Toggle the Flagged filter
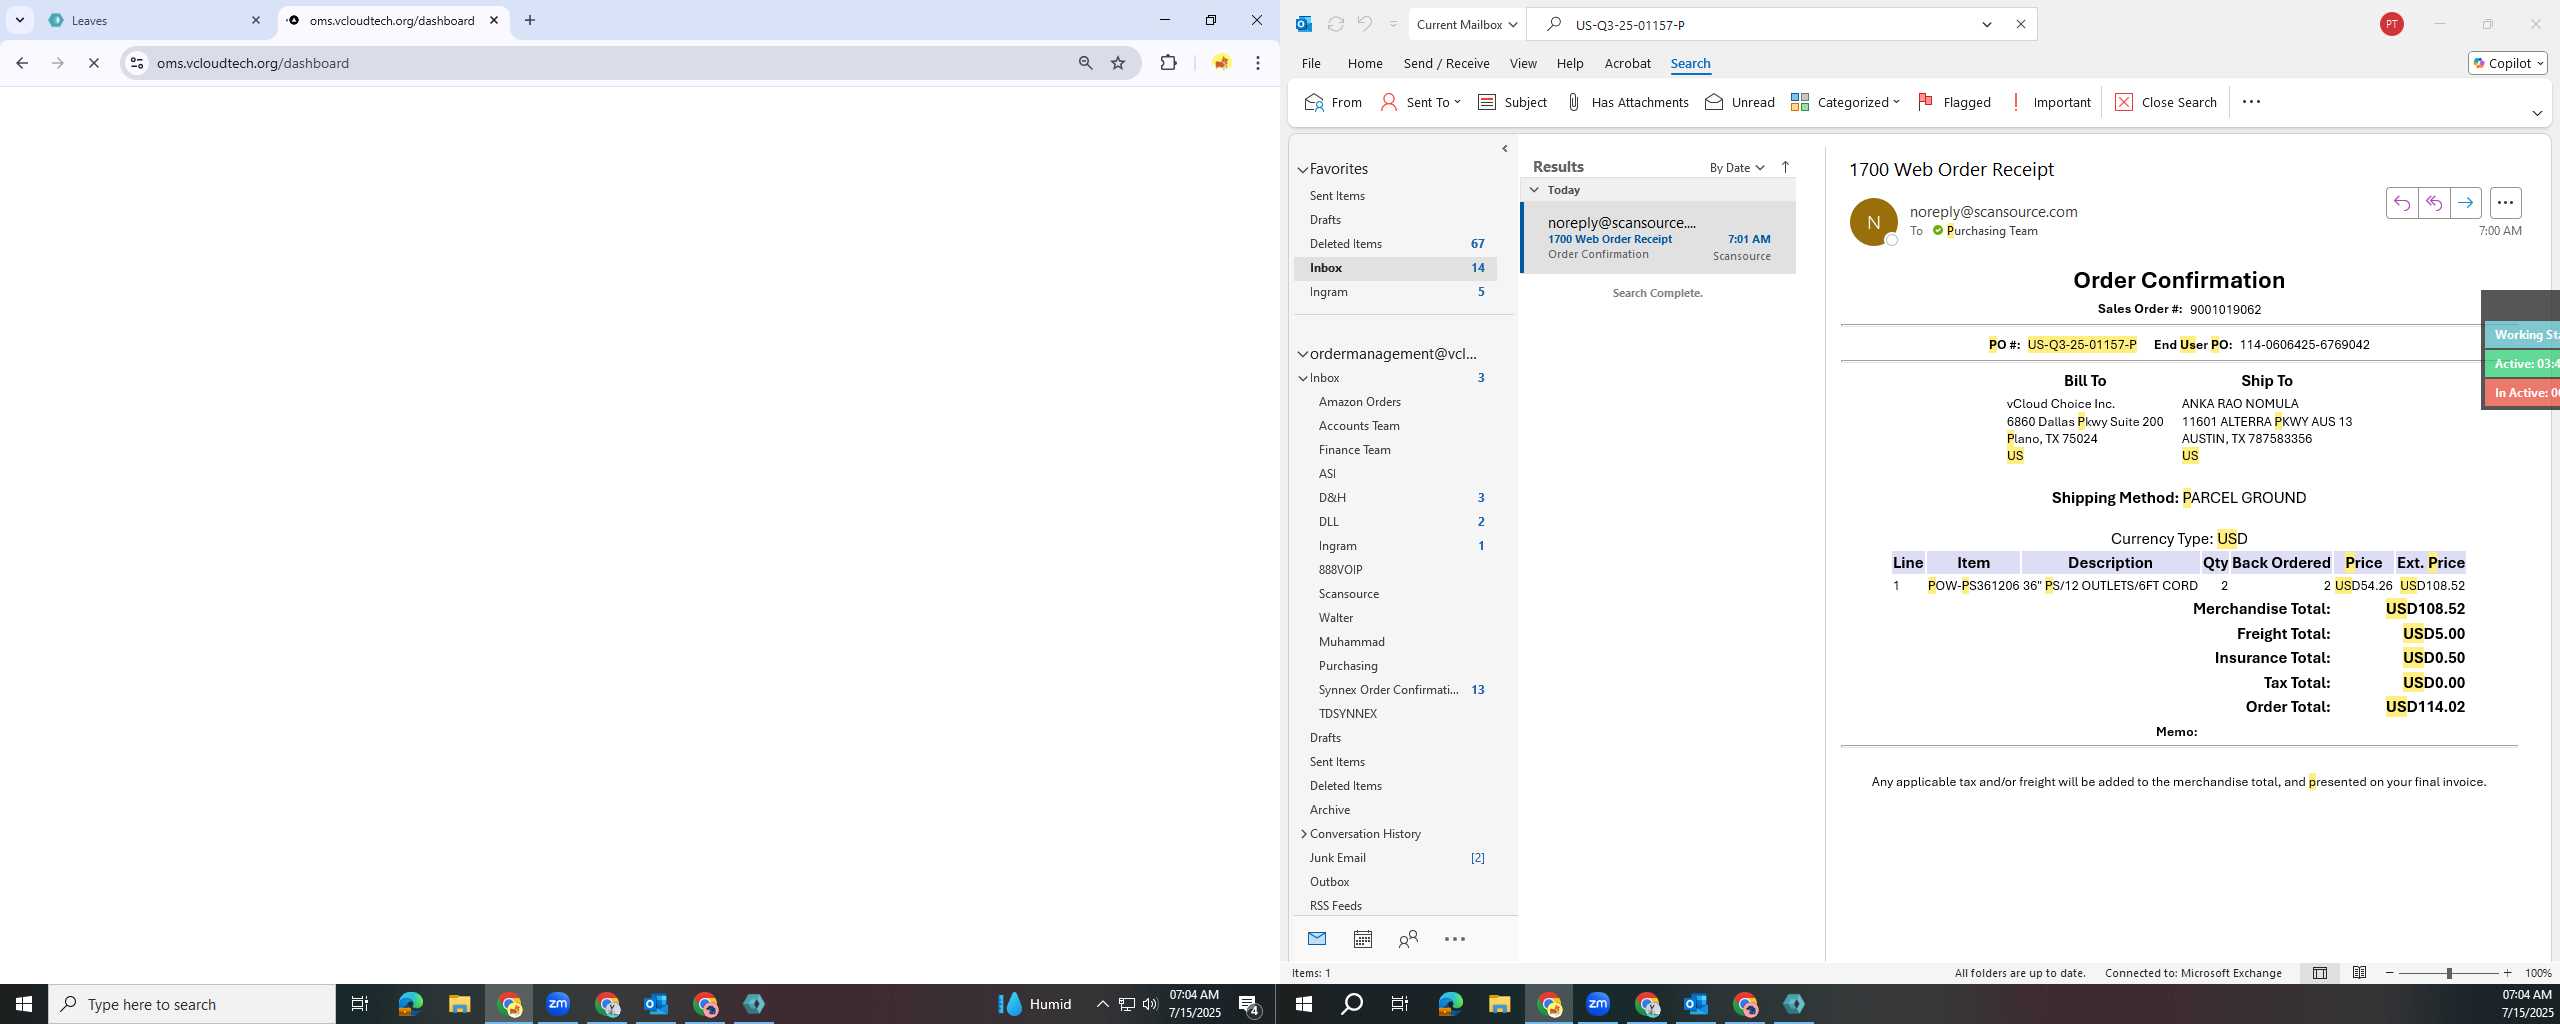This screenshot has height=1024, width=2560. 1954,102
